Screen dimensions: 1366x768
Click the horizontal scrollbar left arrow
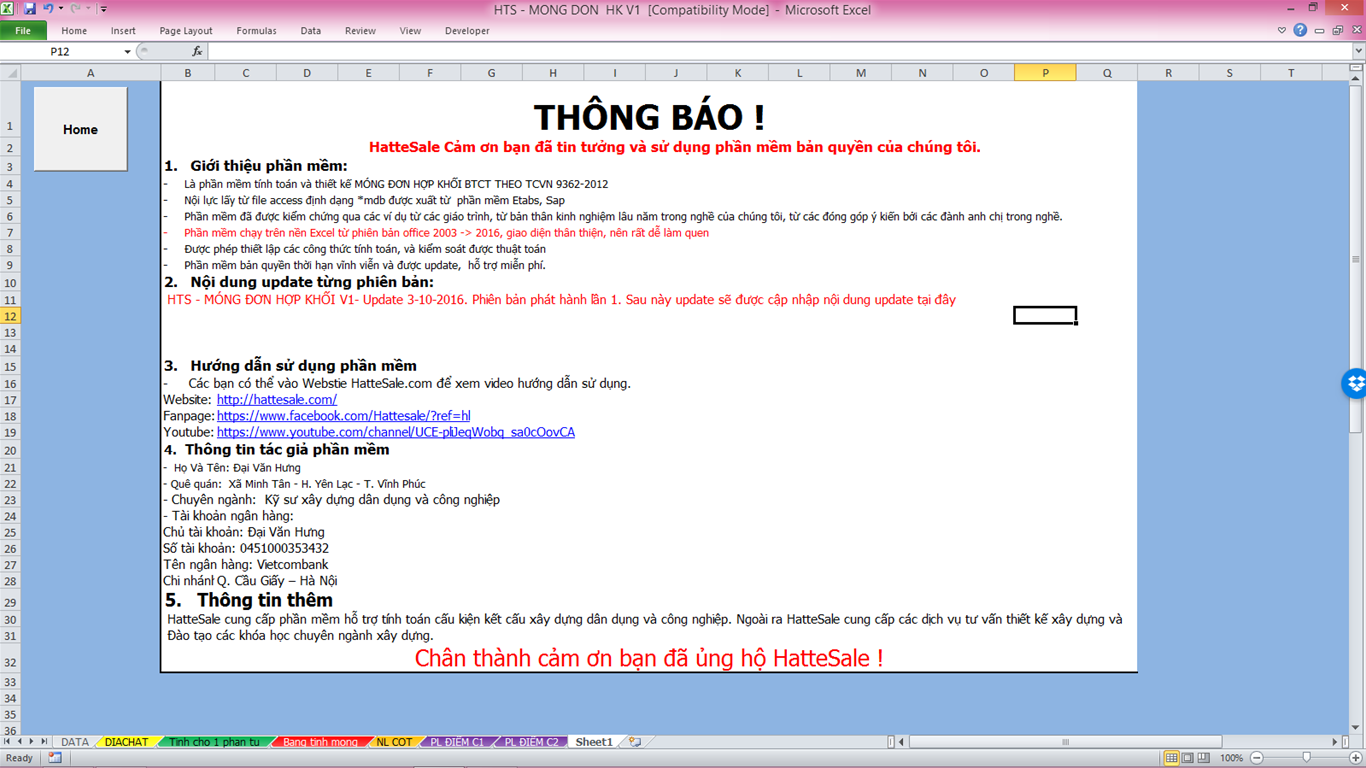point(901,742)
